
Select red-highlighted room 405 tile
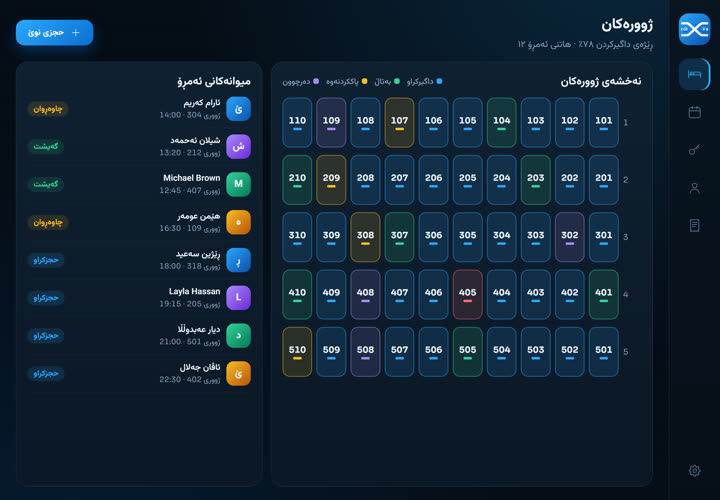click(467, 295)
